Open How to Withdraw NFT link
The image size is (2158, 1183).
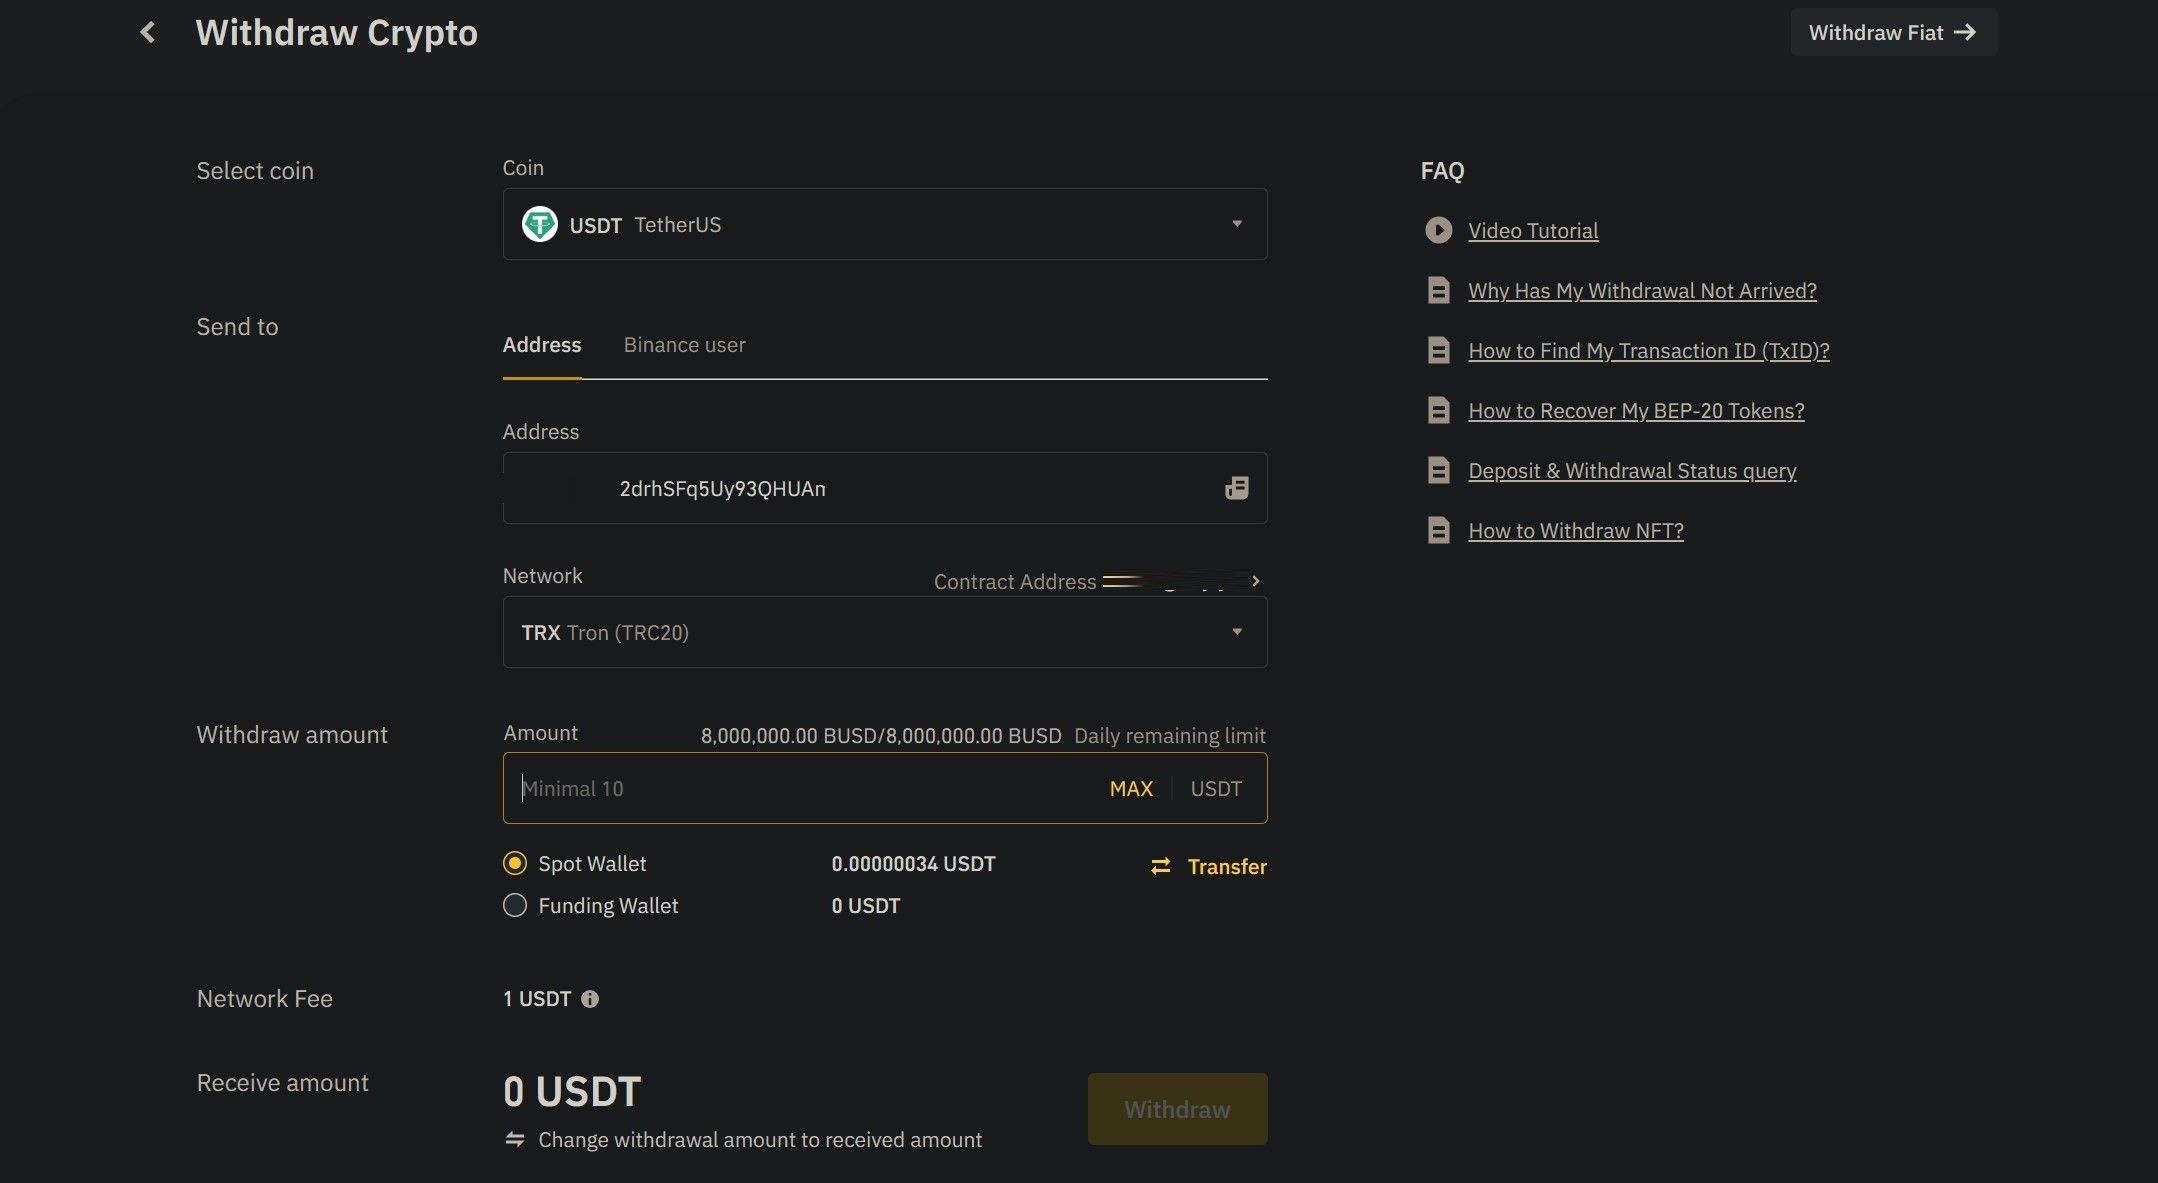[x=1575, y=530]
